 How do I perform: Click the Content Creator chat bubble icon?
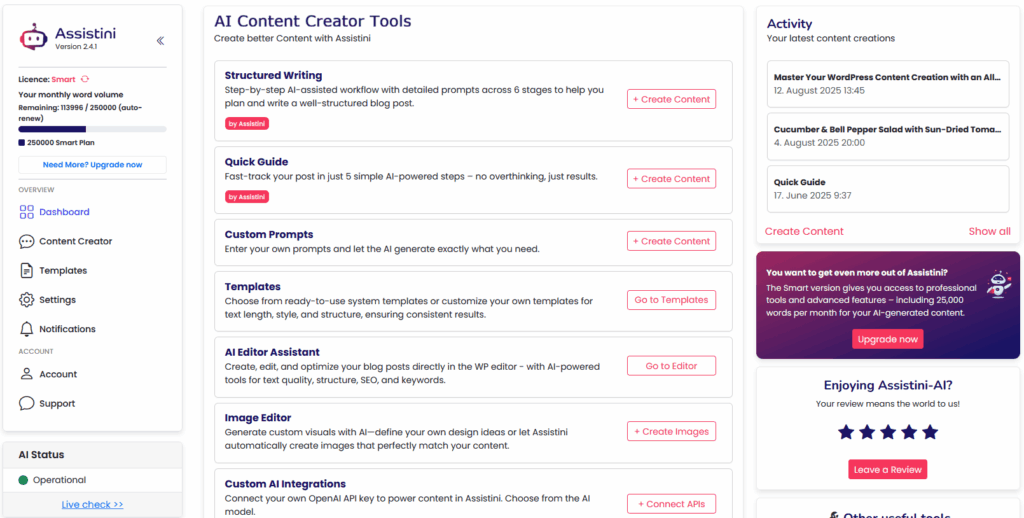click(x=27, y=241)
